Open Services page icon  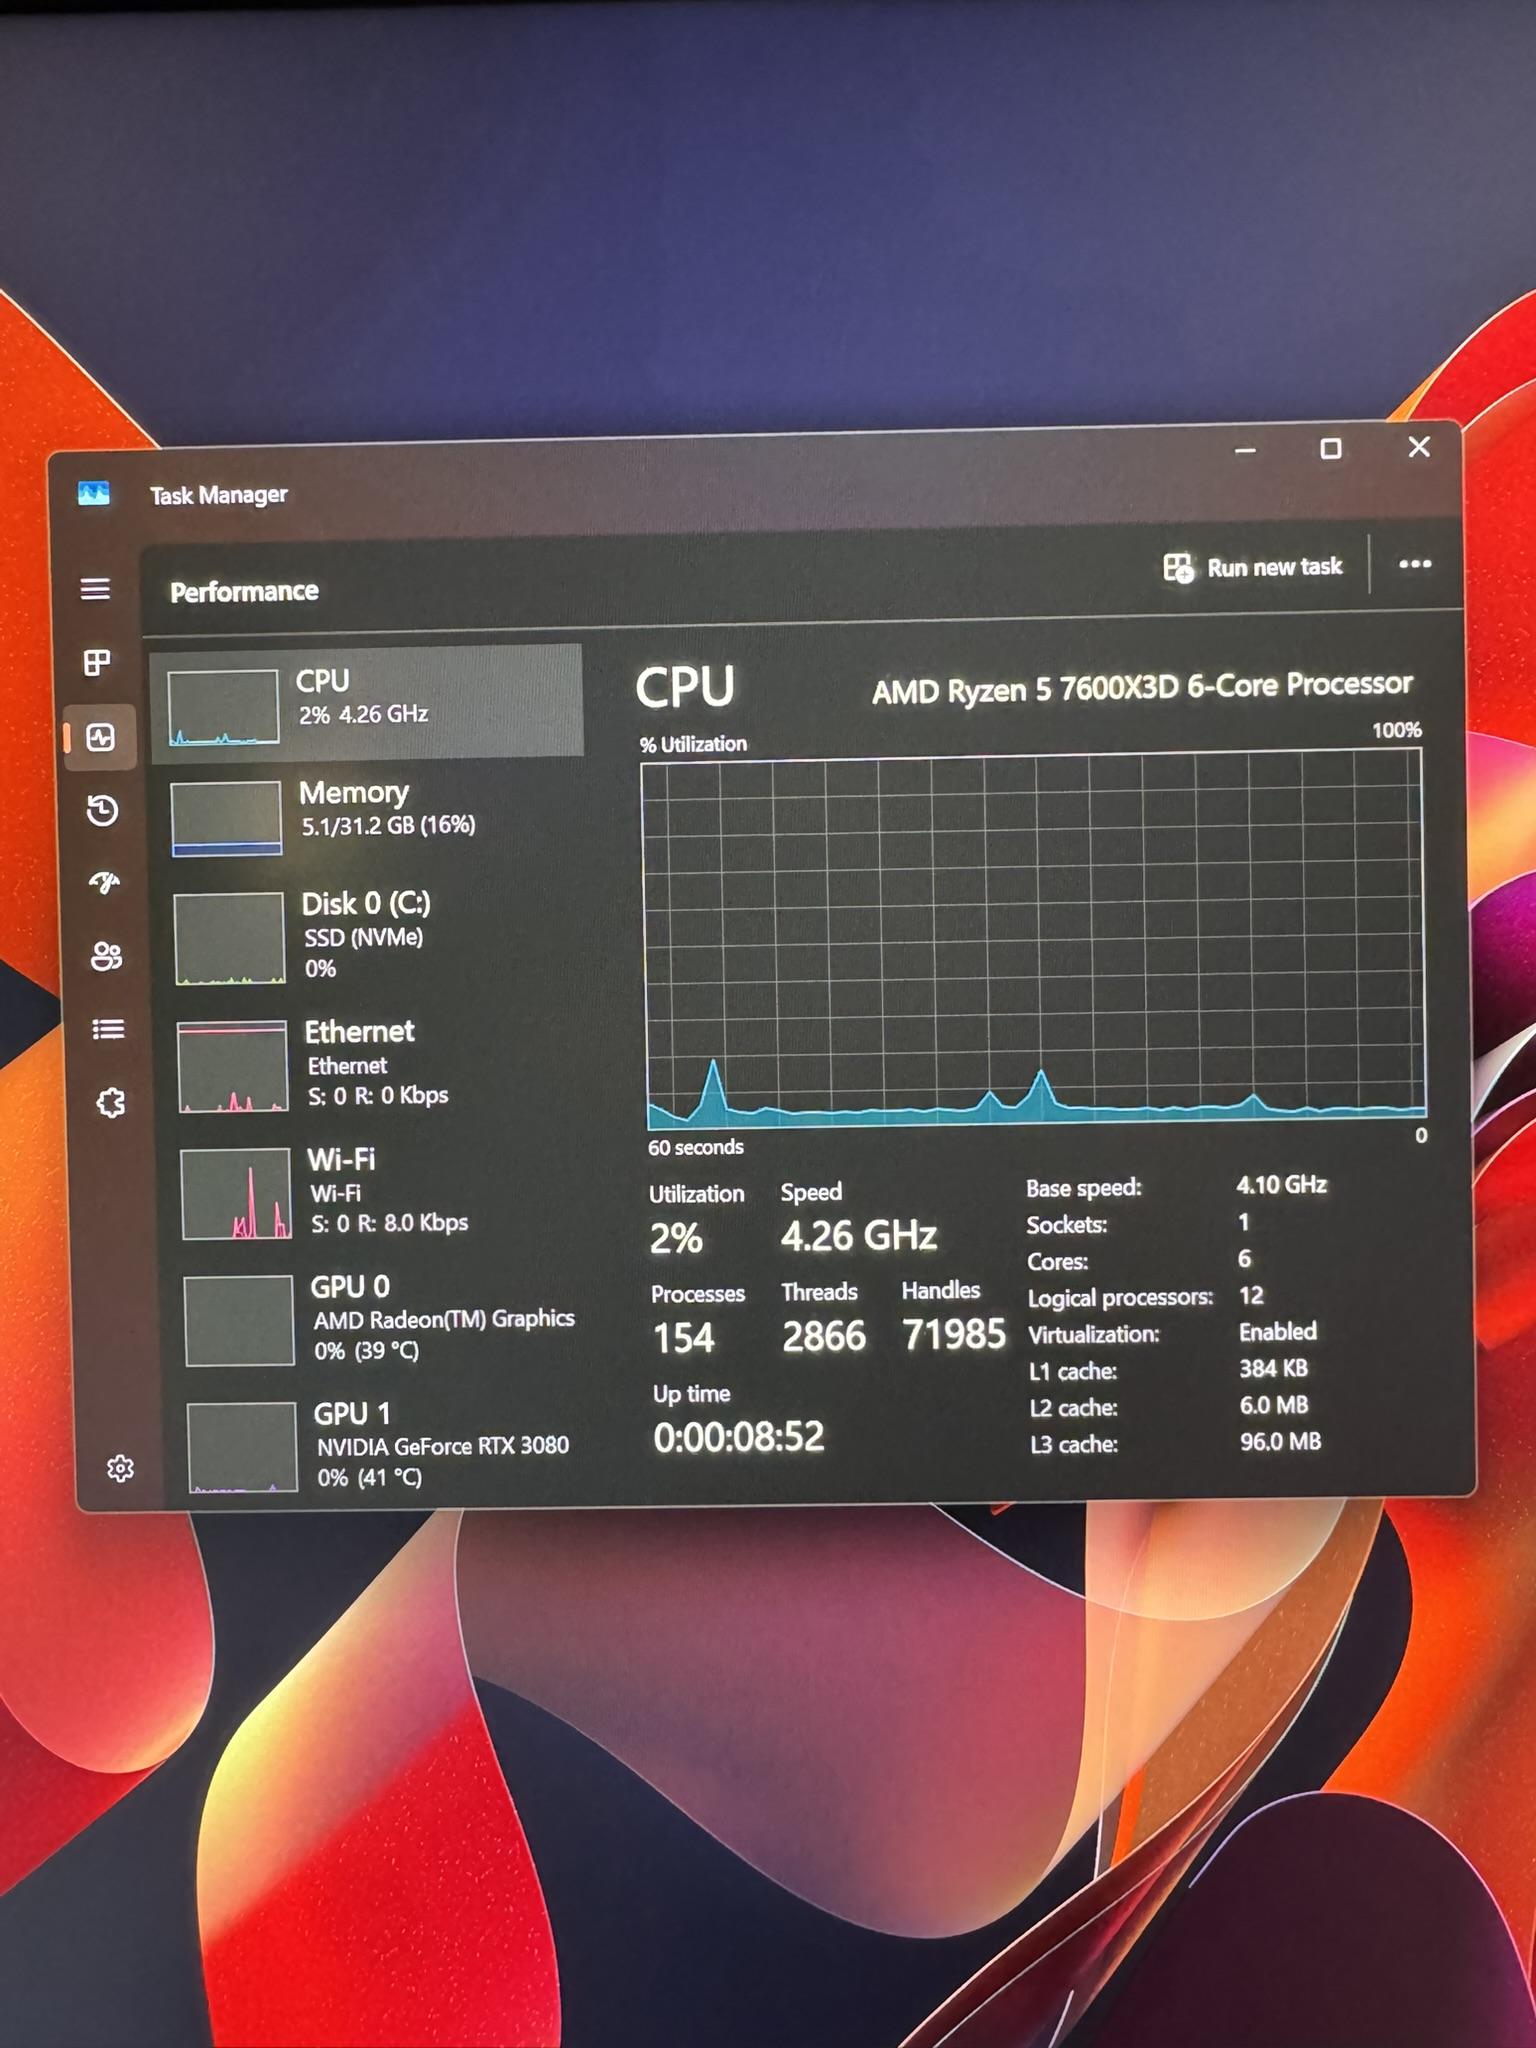(x=110, y=1103)
